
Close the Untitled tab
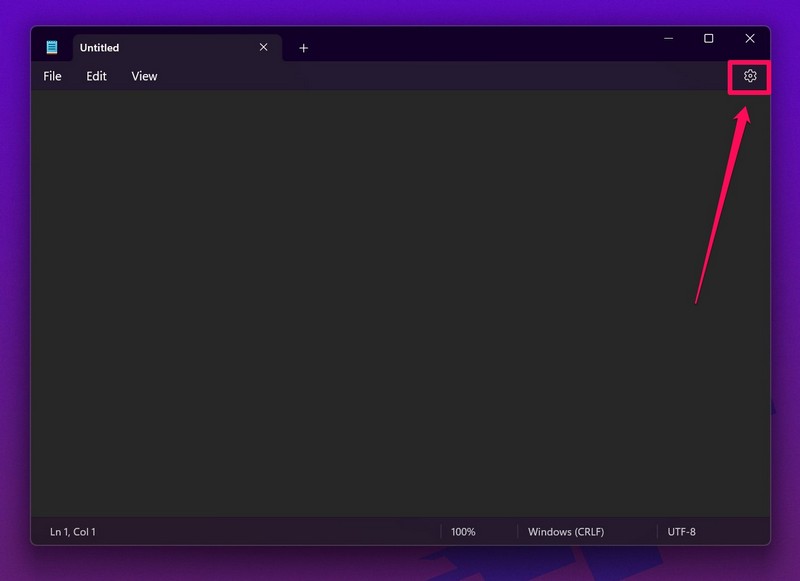click(263, 47)
